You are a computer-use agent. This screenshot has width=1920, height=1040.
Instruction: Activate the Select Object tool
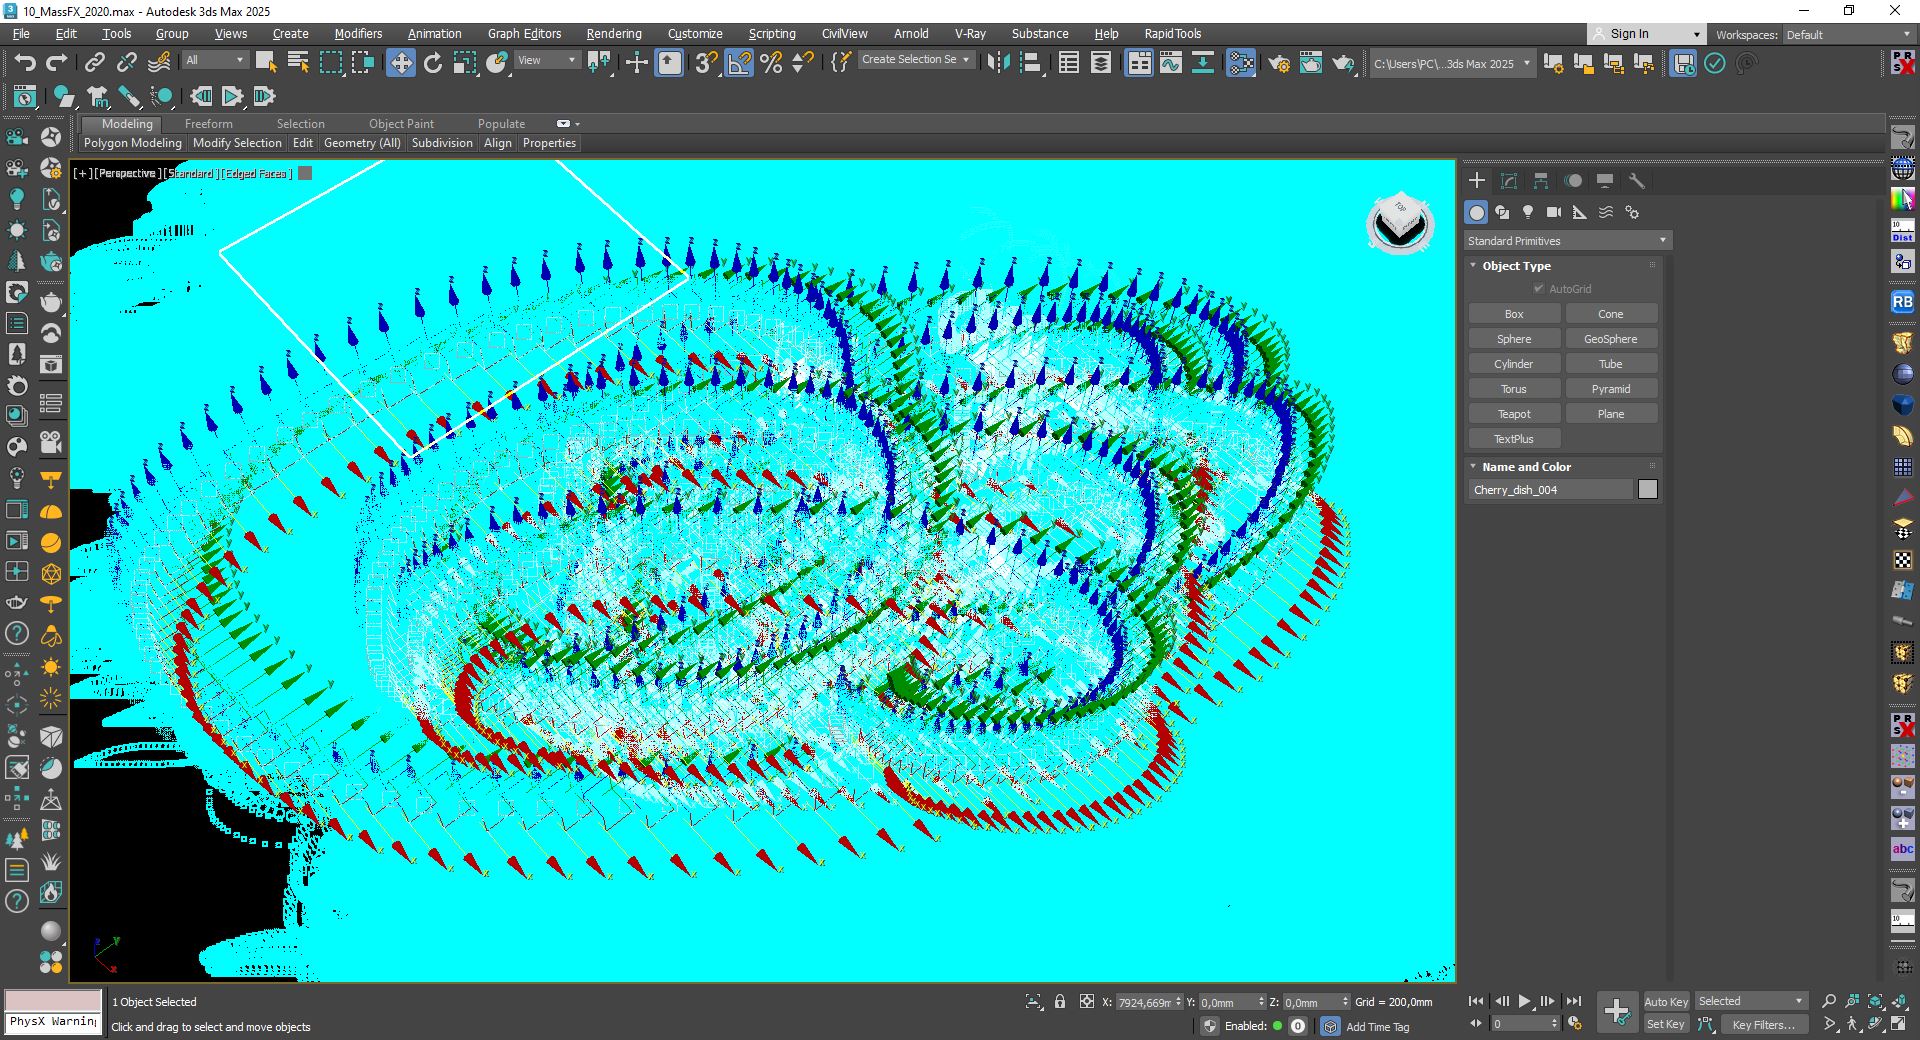266,63
